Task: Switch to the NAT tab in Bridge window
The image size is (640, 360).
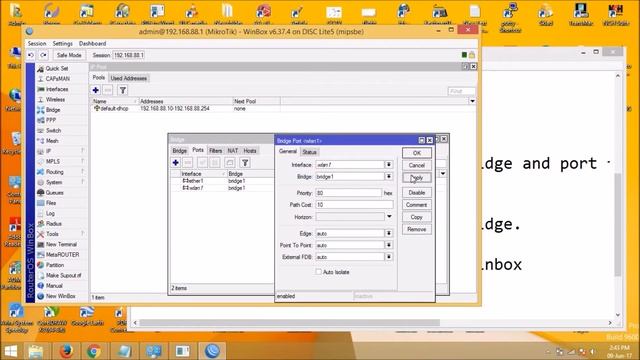Action: click(233, 151)
